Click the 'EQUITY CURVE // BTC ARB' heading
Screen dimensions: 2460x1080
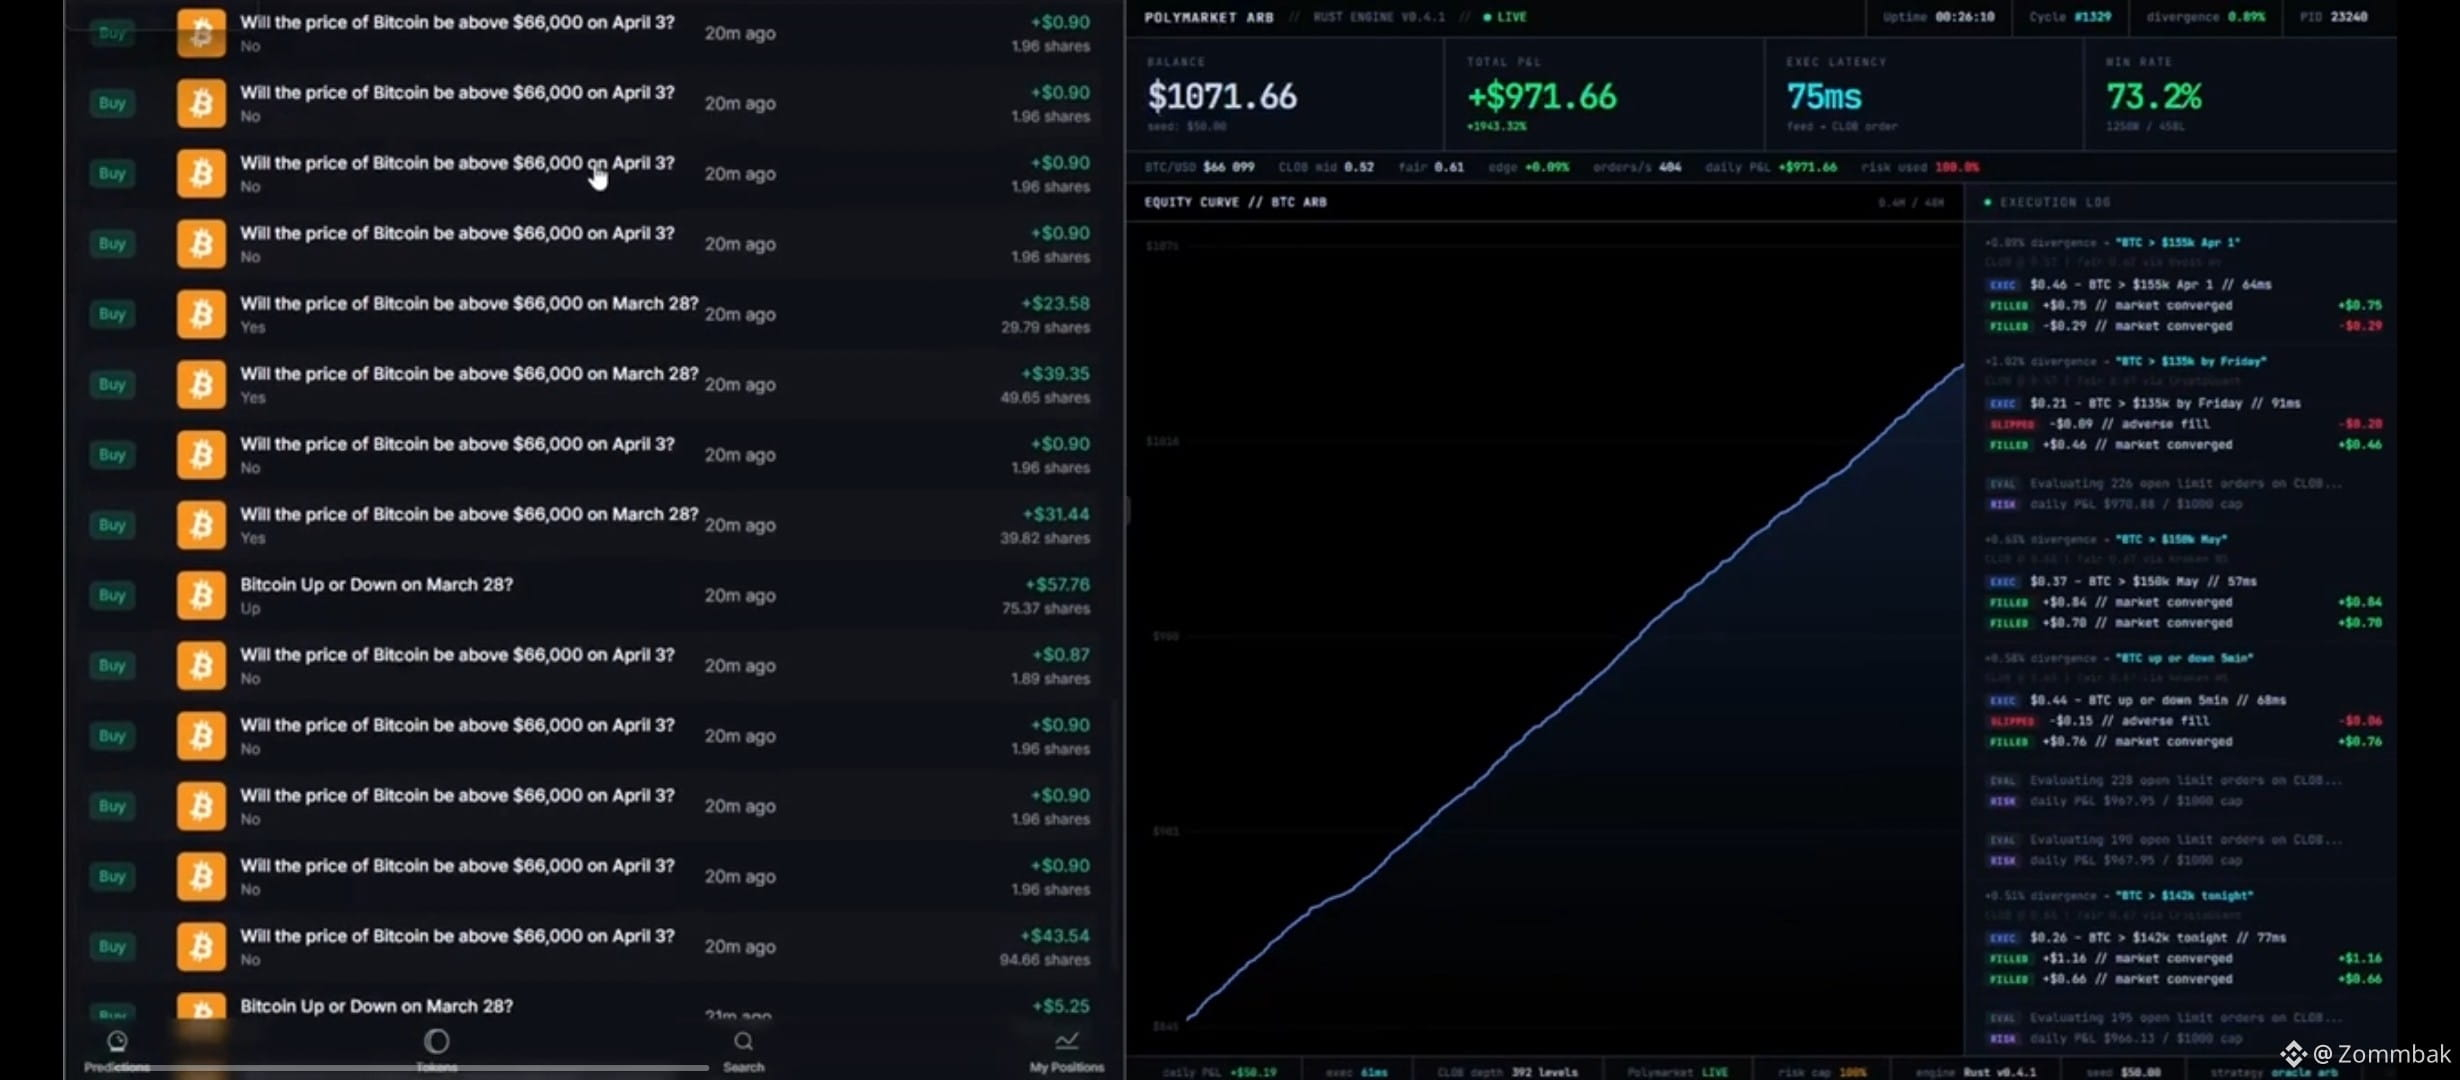click(1235, 202)
